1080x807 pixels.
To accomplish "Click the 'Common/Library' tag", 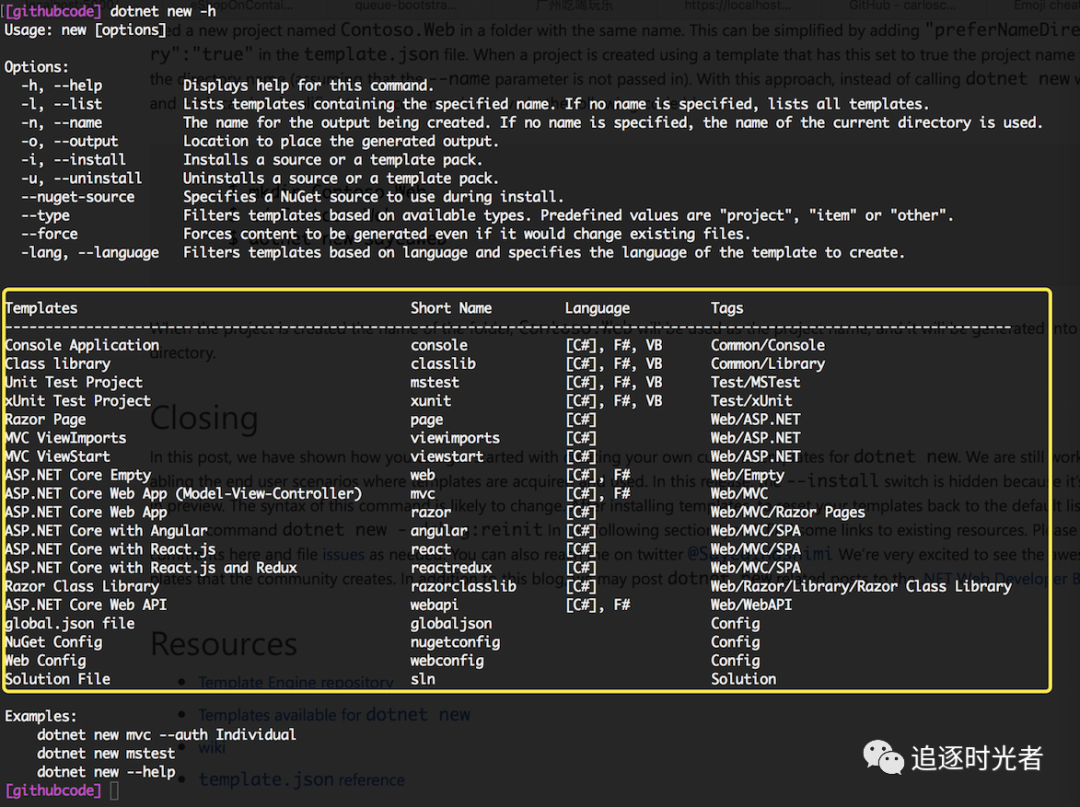I will (x=768, y=364).
